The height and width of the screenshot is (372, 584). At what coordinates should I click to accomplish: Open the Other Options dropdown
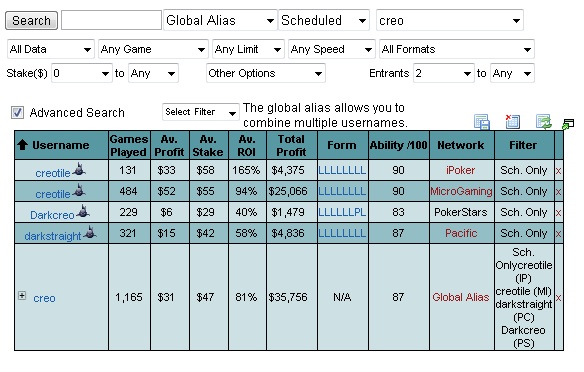pyautogui.click(x=266, y=73)
